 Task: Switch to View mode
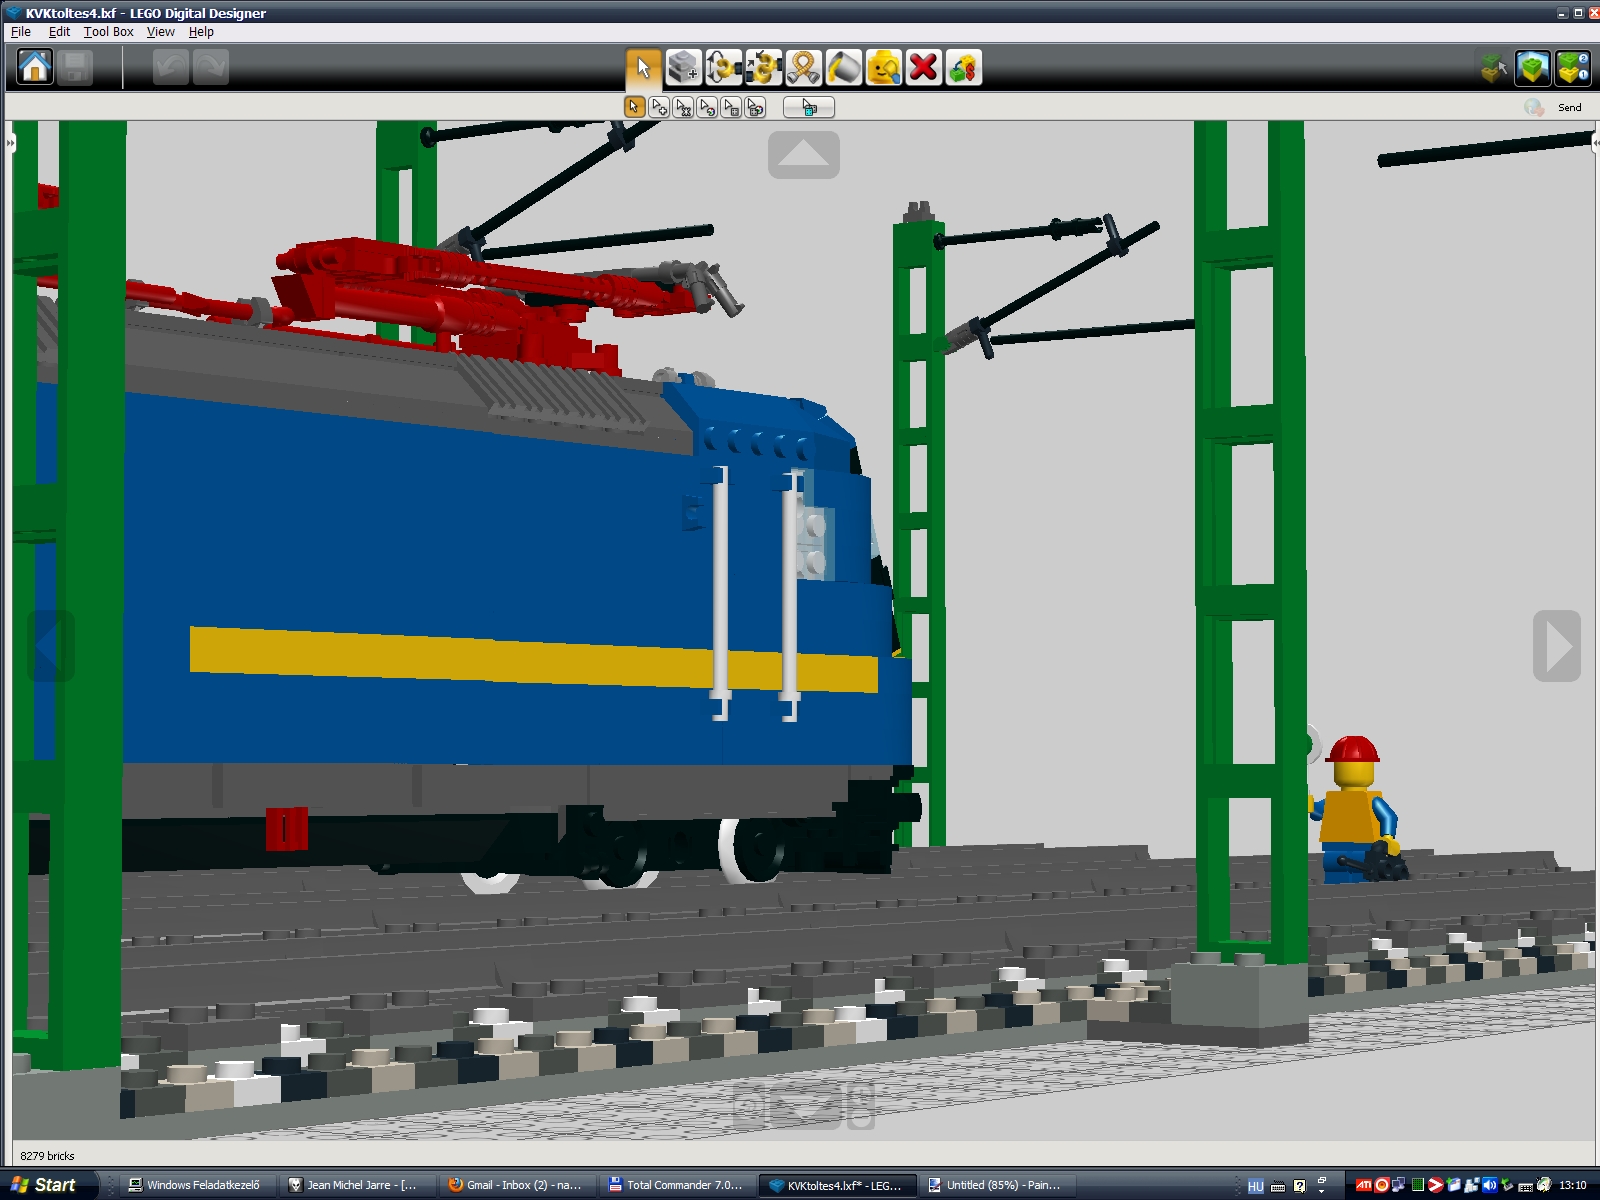coord(1533,68)
